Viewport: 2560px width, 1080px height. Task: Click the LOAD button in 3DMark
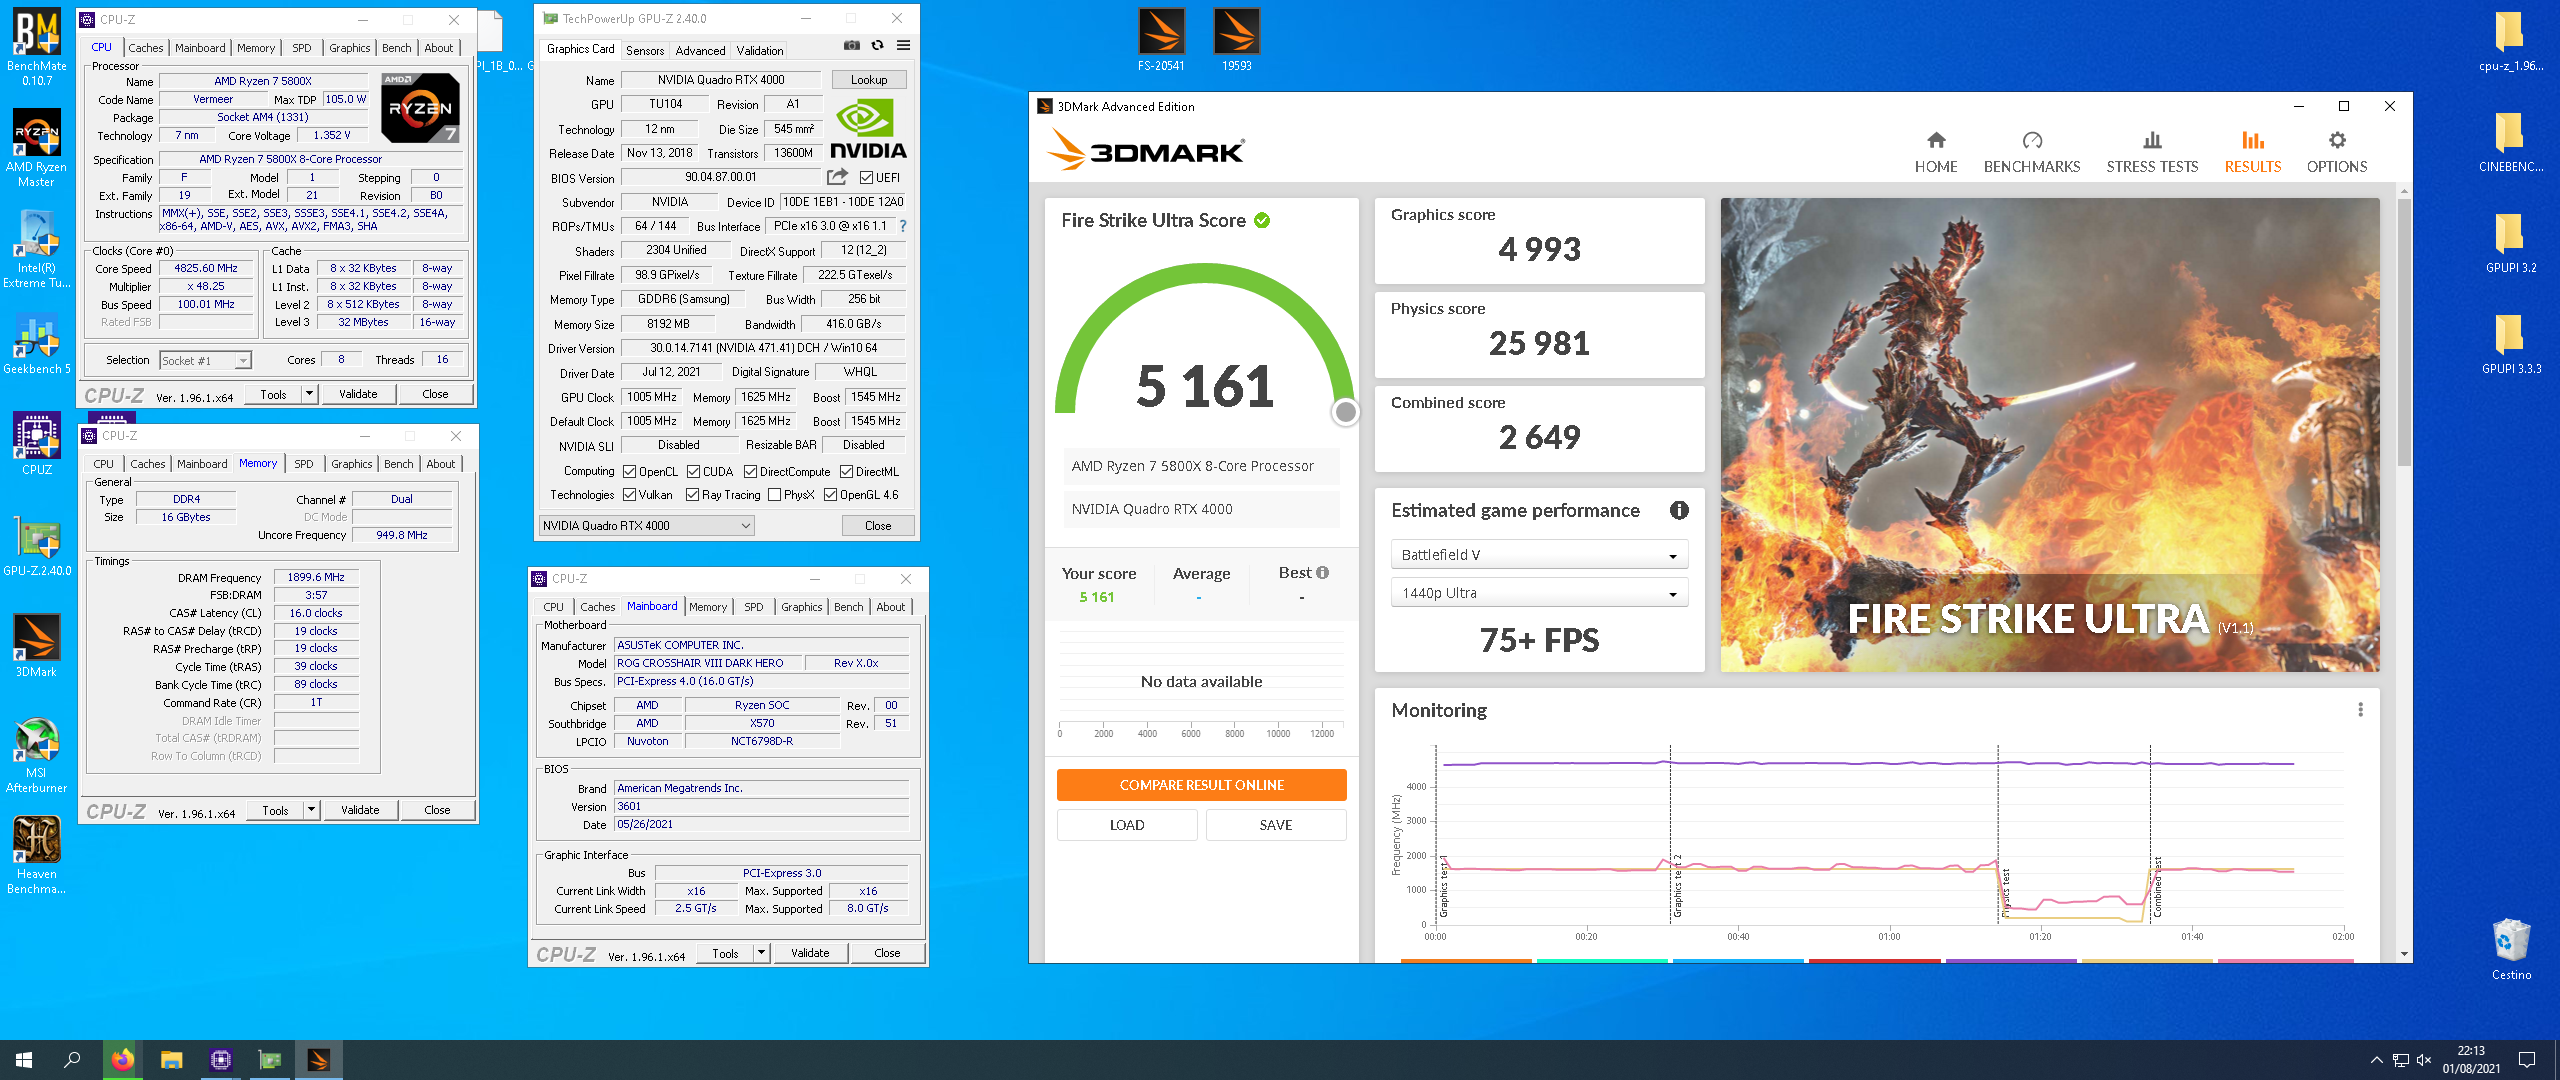coord(1126,825)
